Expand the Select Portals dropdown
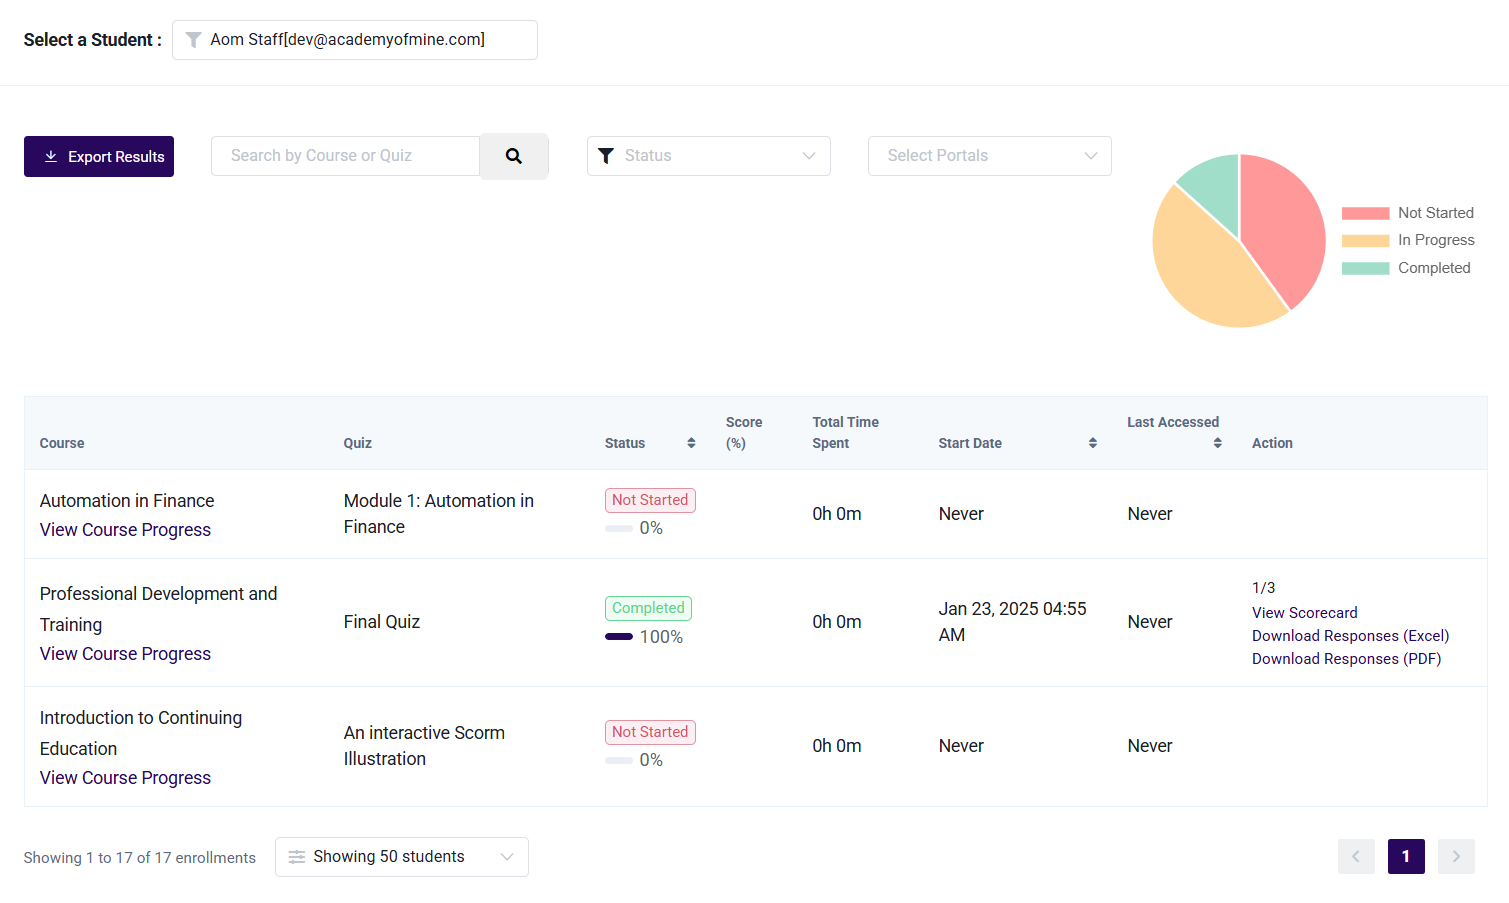The width and height of the screenshot is (1509, 903). pyautogui.click(x=989, y=156)
